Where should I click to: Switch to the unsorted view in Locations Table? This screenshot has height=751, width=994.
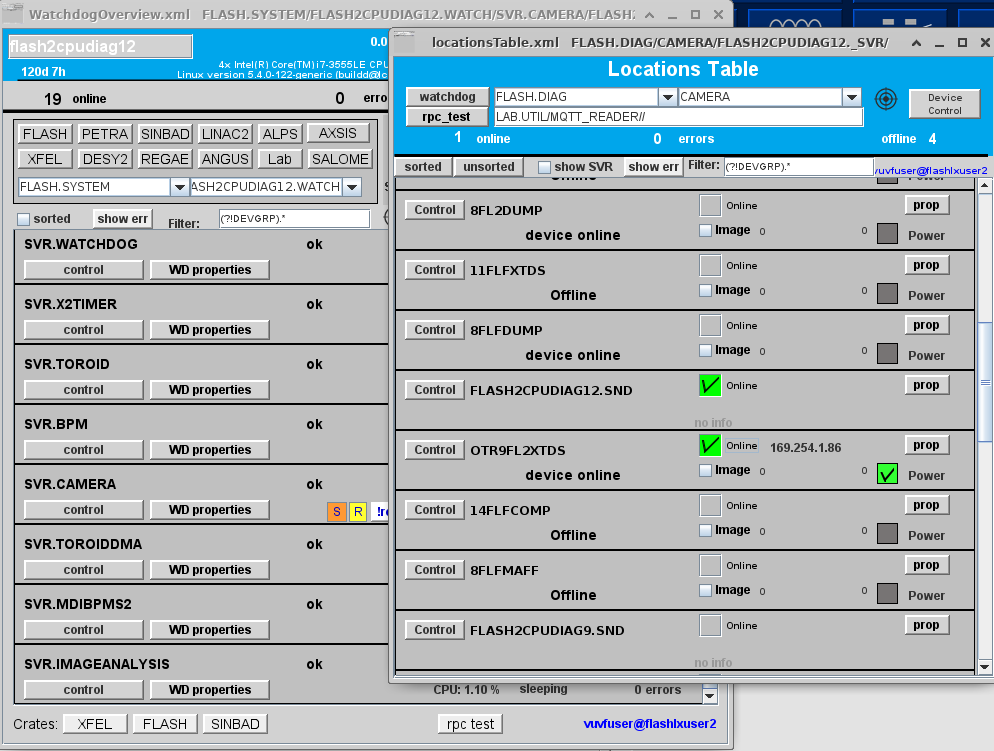pyautogui.click(x=487, y=166)
